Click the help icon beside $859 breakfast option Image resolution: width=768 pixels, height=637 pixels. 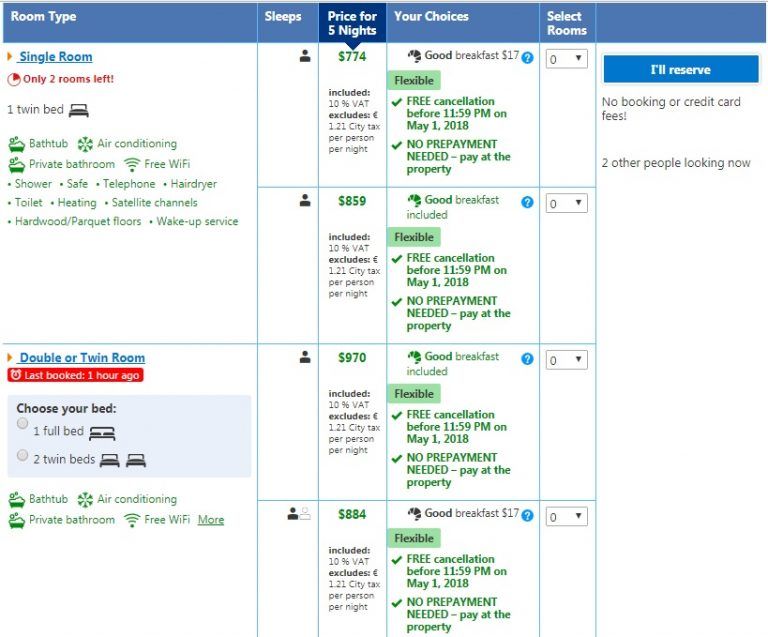[x=527, y=202]
